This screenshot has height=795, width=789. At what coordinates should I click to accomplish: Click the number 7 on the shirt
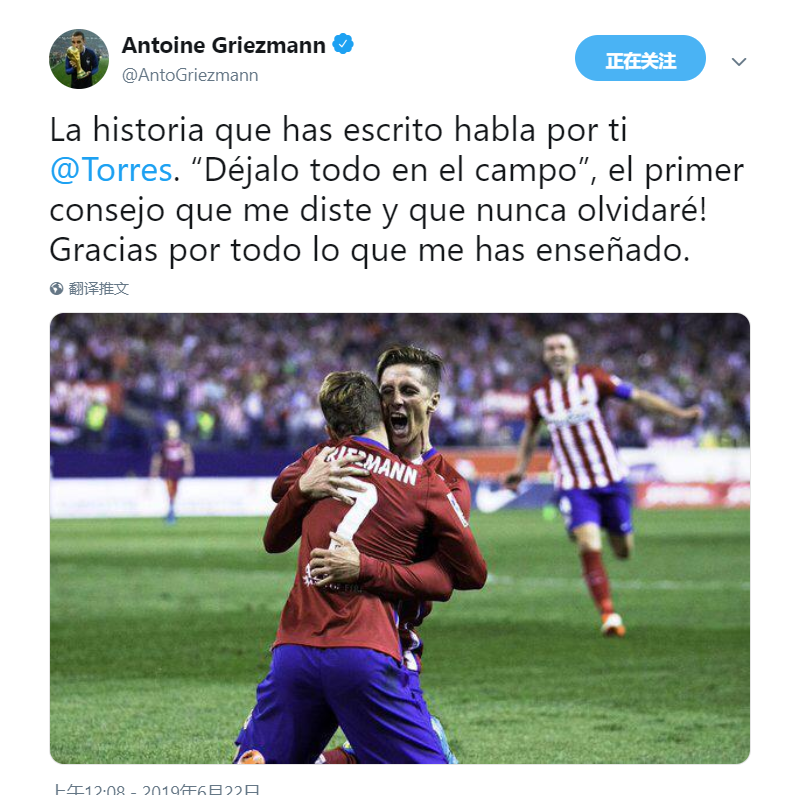355,510
